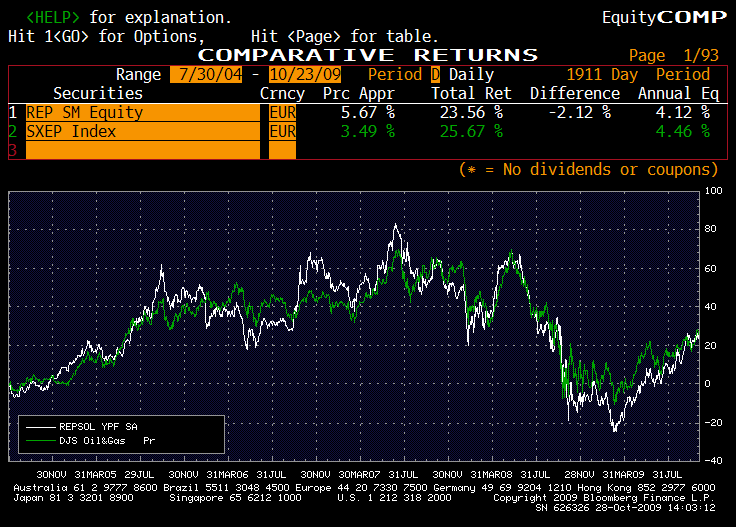This screenshot has width=736, height=527.
Task: Click the range start date 7/30/04 field
Action: [x=206, y=75]
